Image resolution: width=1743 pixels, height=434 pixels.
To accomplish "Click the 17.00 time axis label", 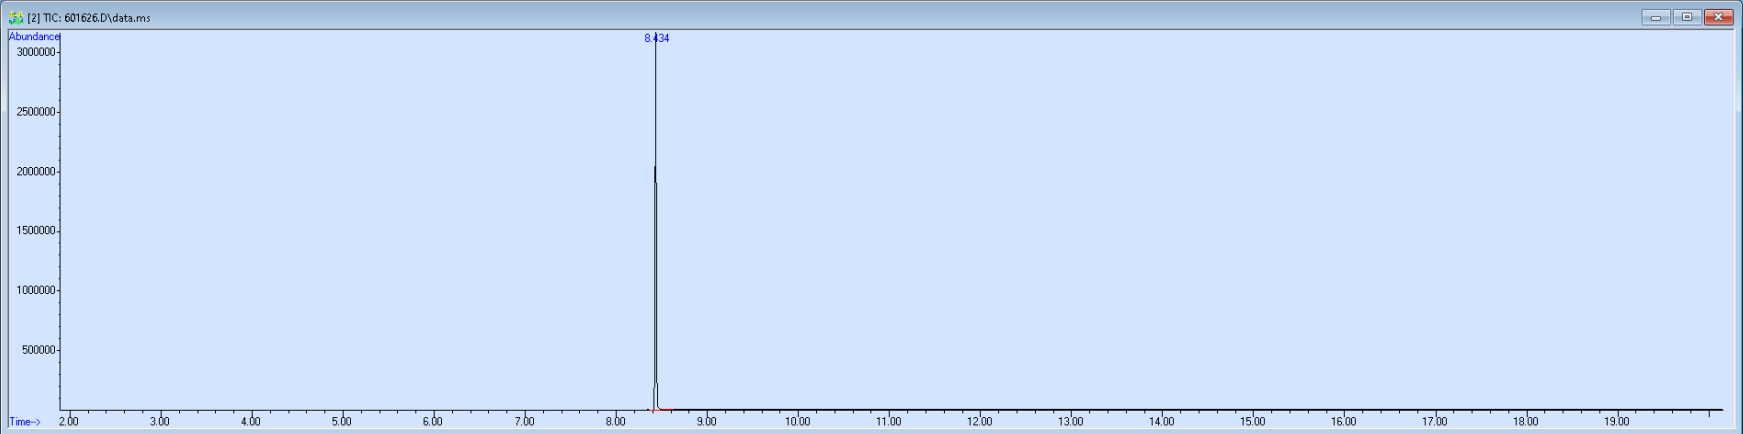I will [1434, 422].
